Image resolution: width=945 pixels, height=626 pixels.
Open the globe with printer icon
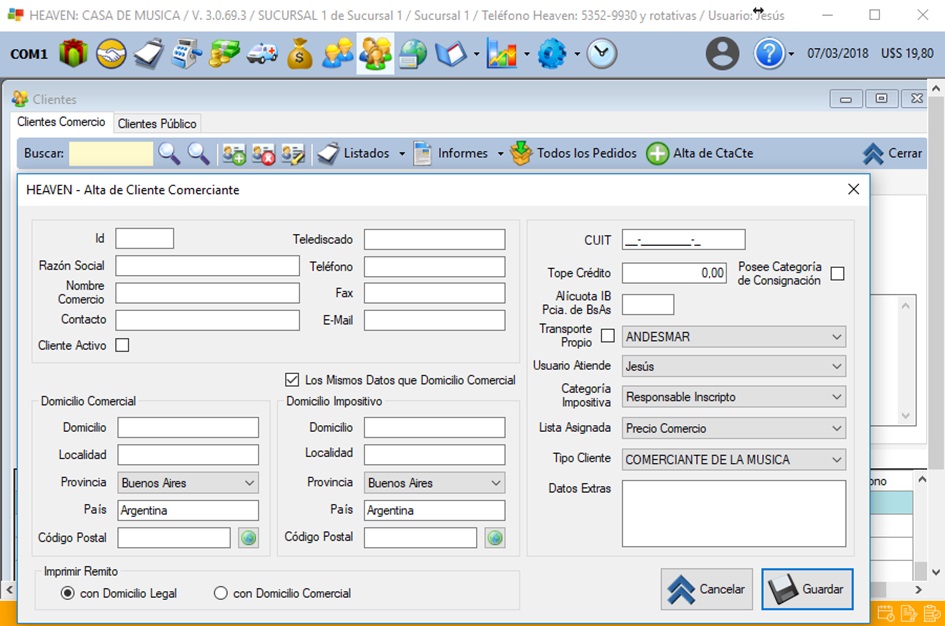[x=412, y=54]
